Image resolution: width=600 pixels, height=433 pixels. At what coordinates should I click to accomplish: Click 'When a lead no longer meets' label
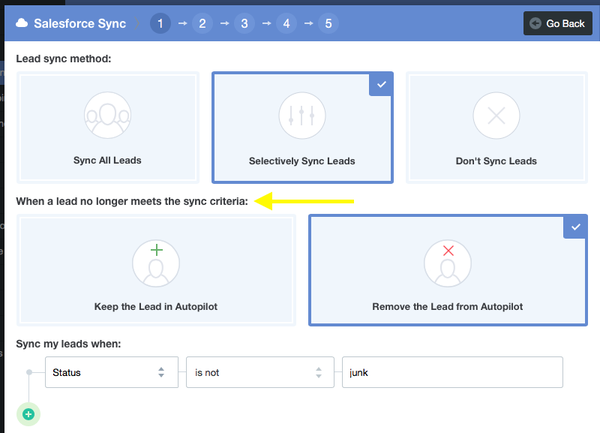(132, 201)
